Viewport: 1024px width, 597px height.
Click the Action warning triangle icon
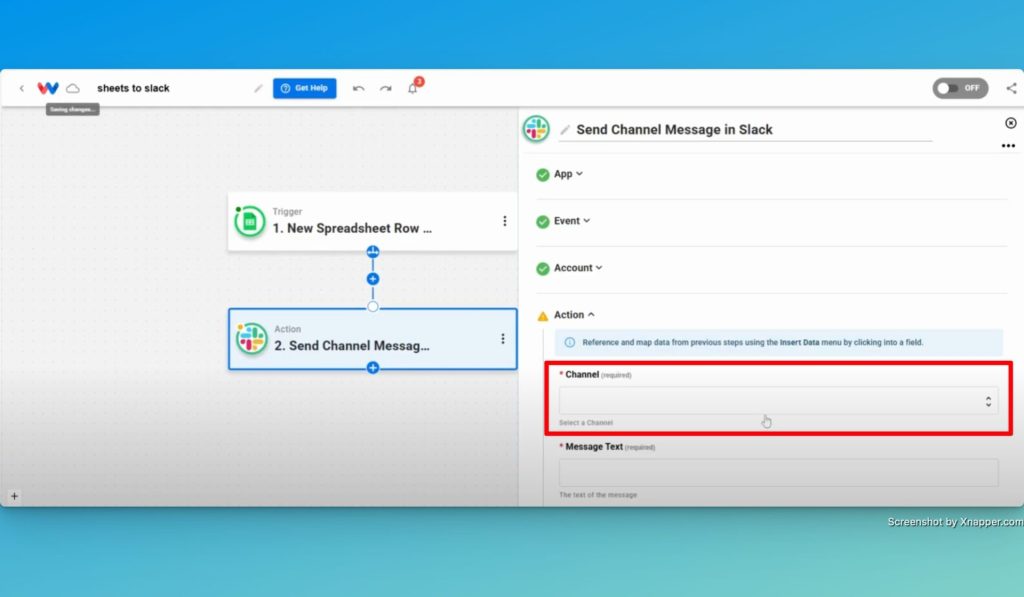[x=542, y=316]
